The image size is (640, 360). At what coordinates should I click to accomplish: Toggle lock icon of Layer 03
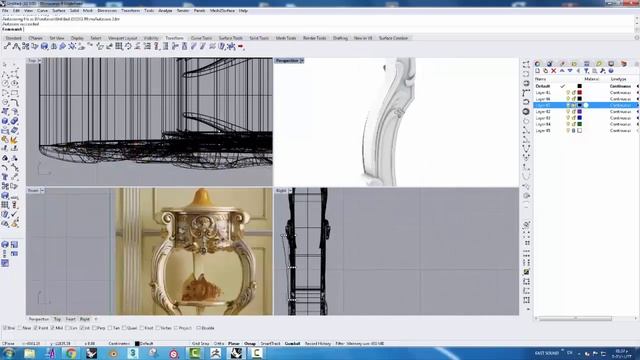573,118
